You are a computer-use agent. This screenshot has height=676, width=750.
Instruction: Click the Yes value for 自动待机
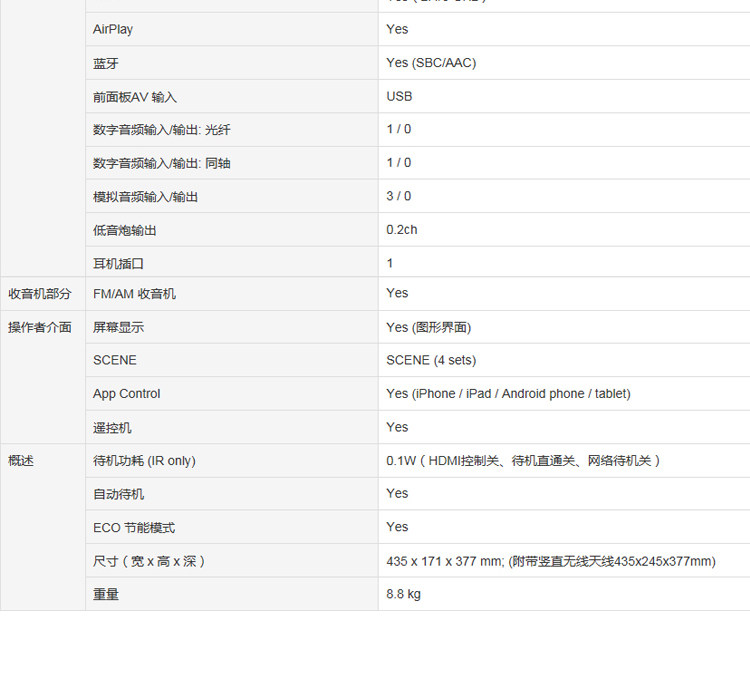(x=397, y=493)
